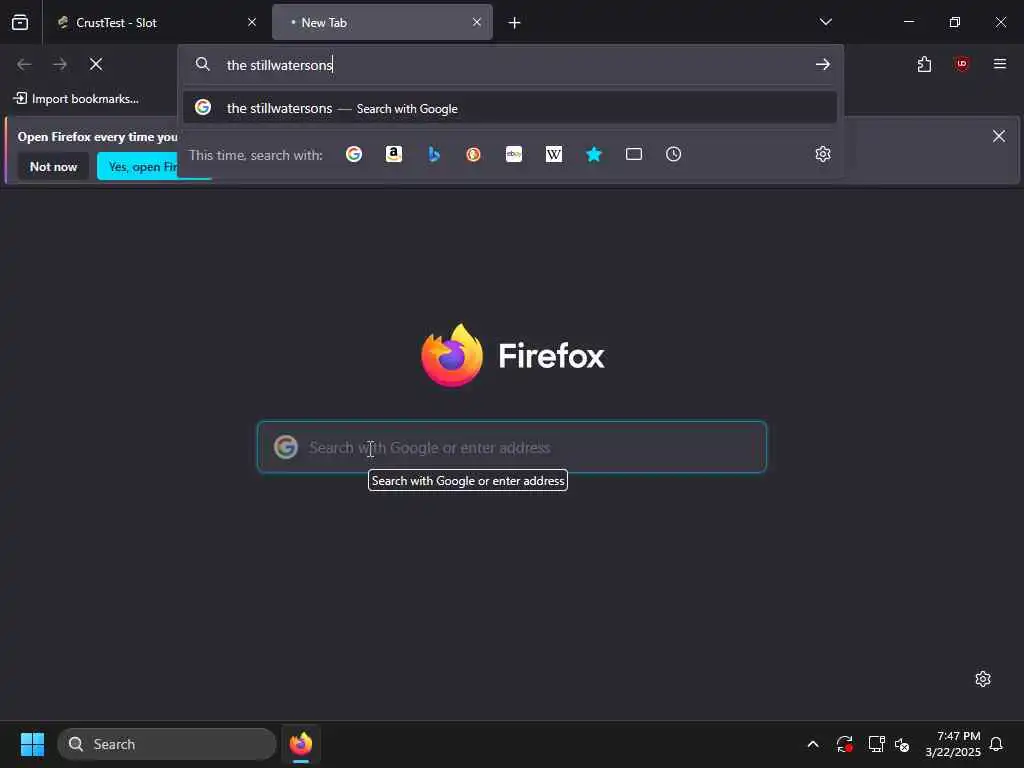Open the Windows notifications bell
Screen dimensions: 1024x768
tap(997, 744)
